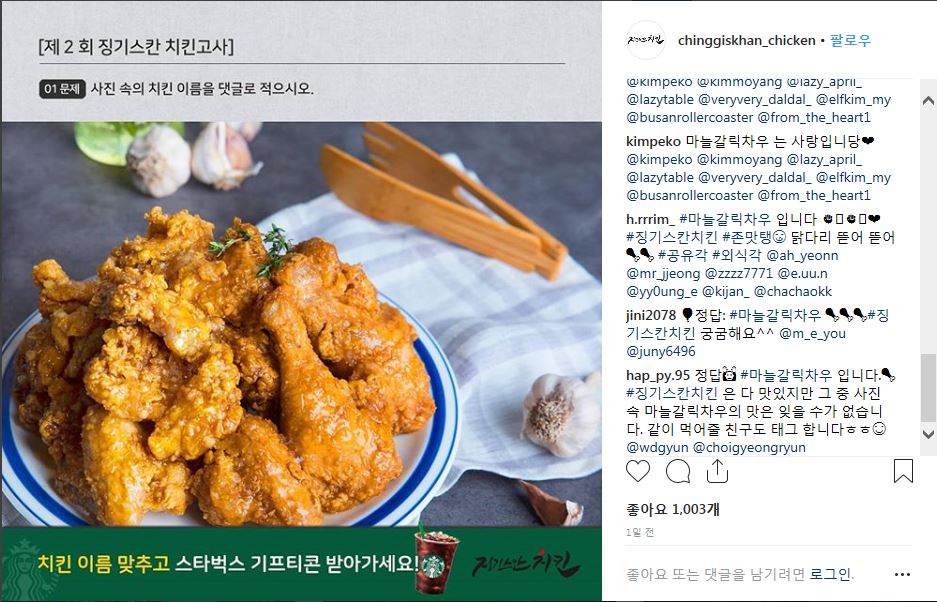Click the comments scrollbar down arrow
Image resolution: width=937 pixels, height=602 pixels.
pyautogui.click(x=928, y=434)
